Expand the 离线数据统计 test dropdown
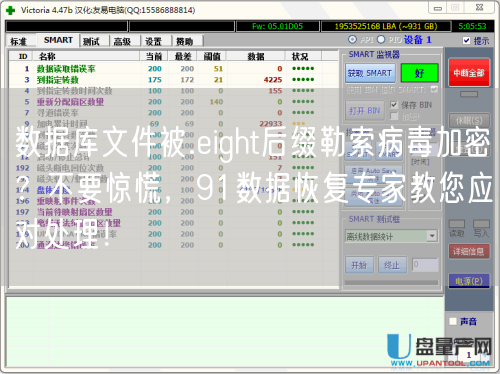500x374 pixels. [x=432, y=236]
